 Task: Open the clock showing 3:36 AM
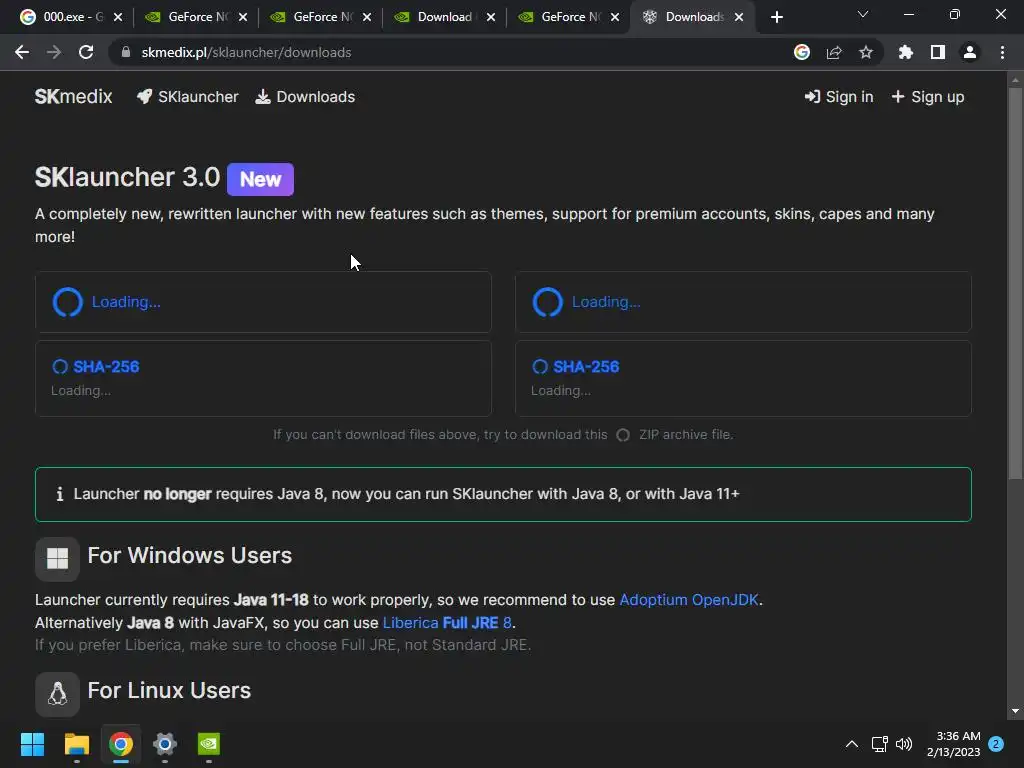[953, 744]
